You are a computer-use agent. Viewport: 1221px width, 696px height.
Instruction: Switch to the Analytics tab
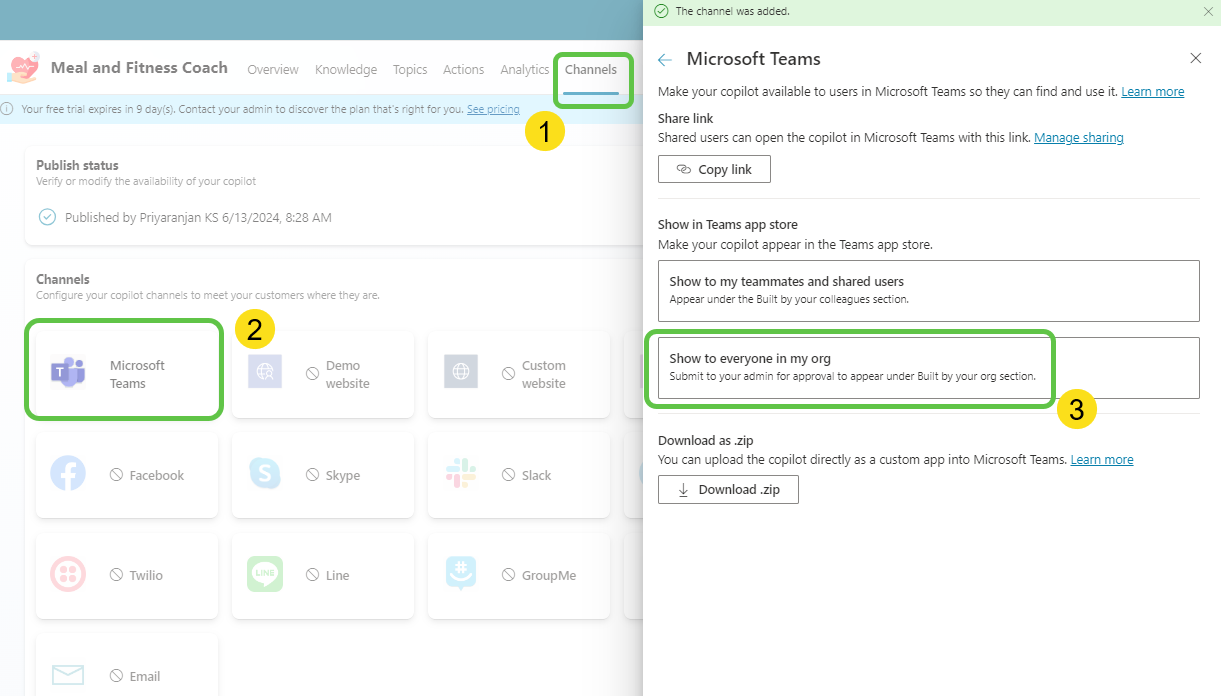524,70
